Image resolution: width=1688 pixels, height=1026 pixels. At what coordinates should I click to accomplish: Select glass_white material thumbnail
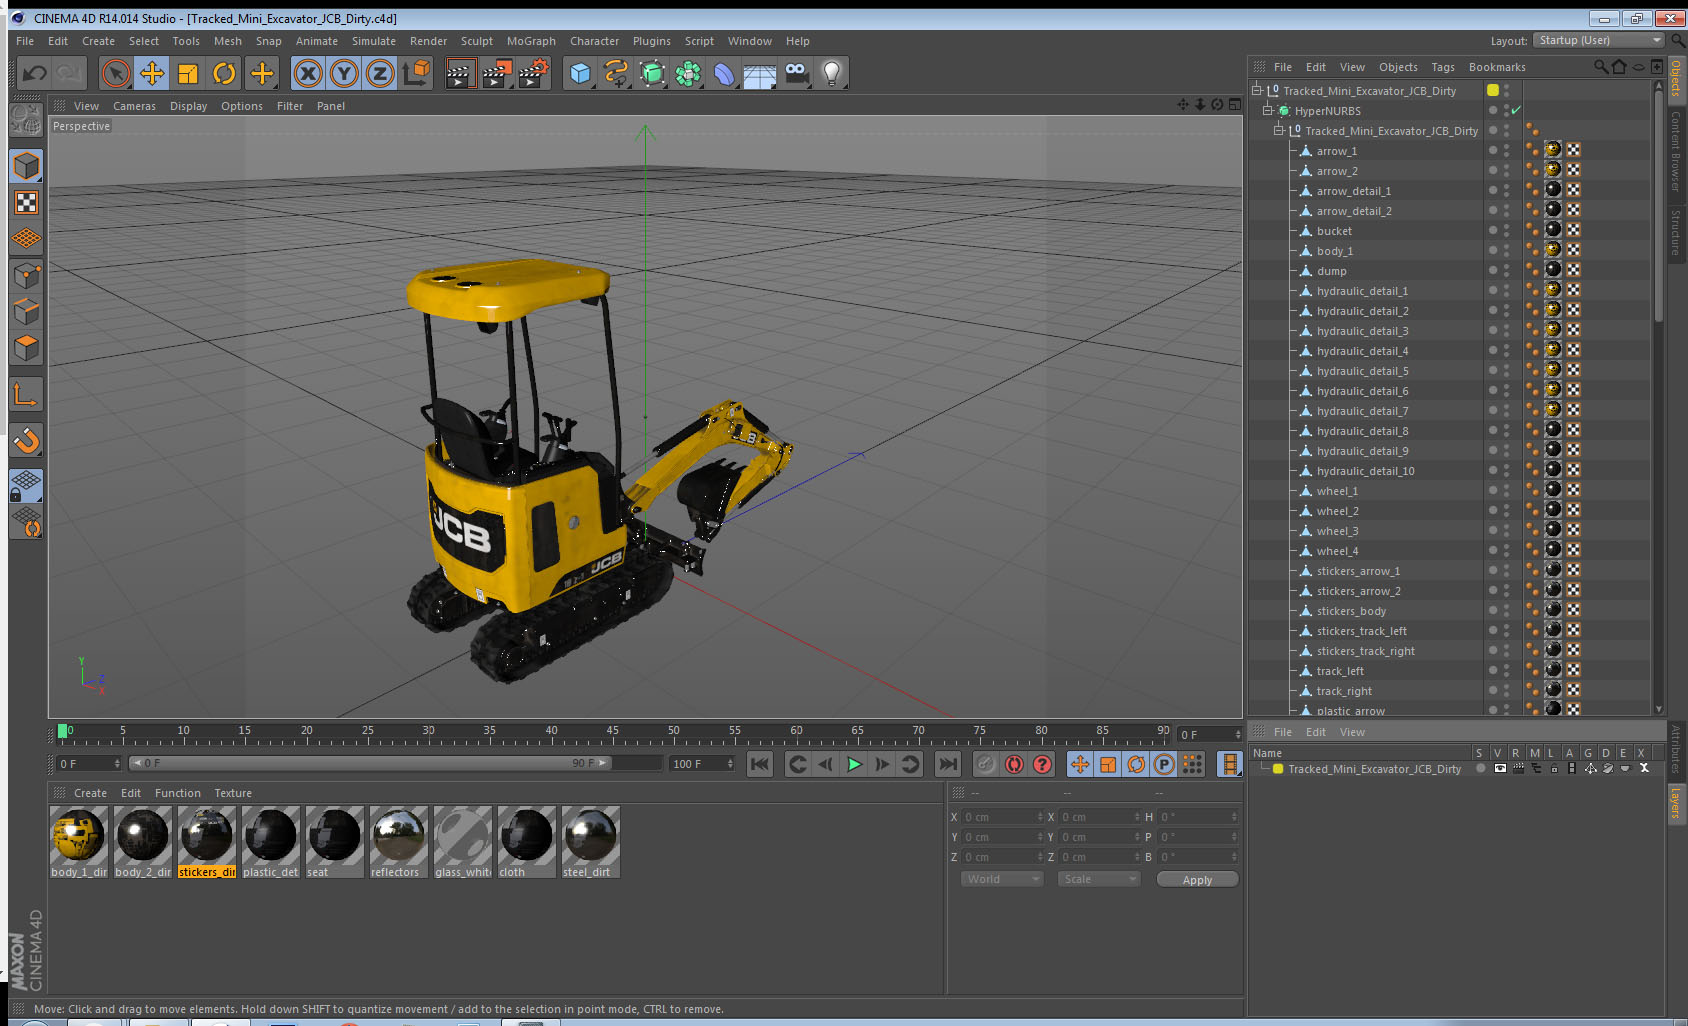(463, 836)
